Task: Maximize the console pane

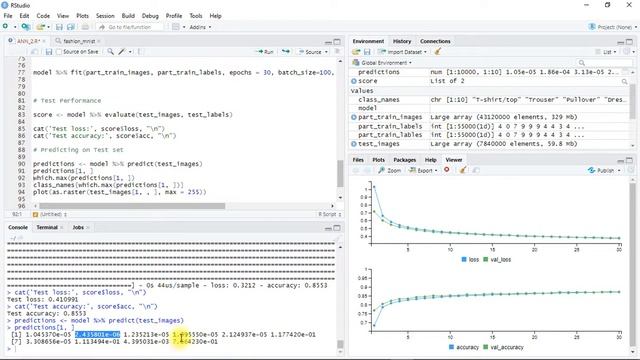Action: click(x=337, y=228)
